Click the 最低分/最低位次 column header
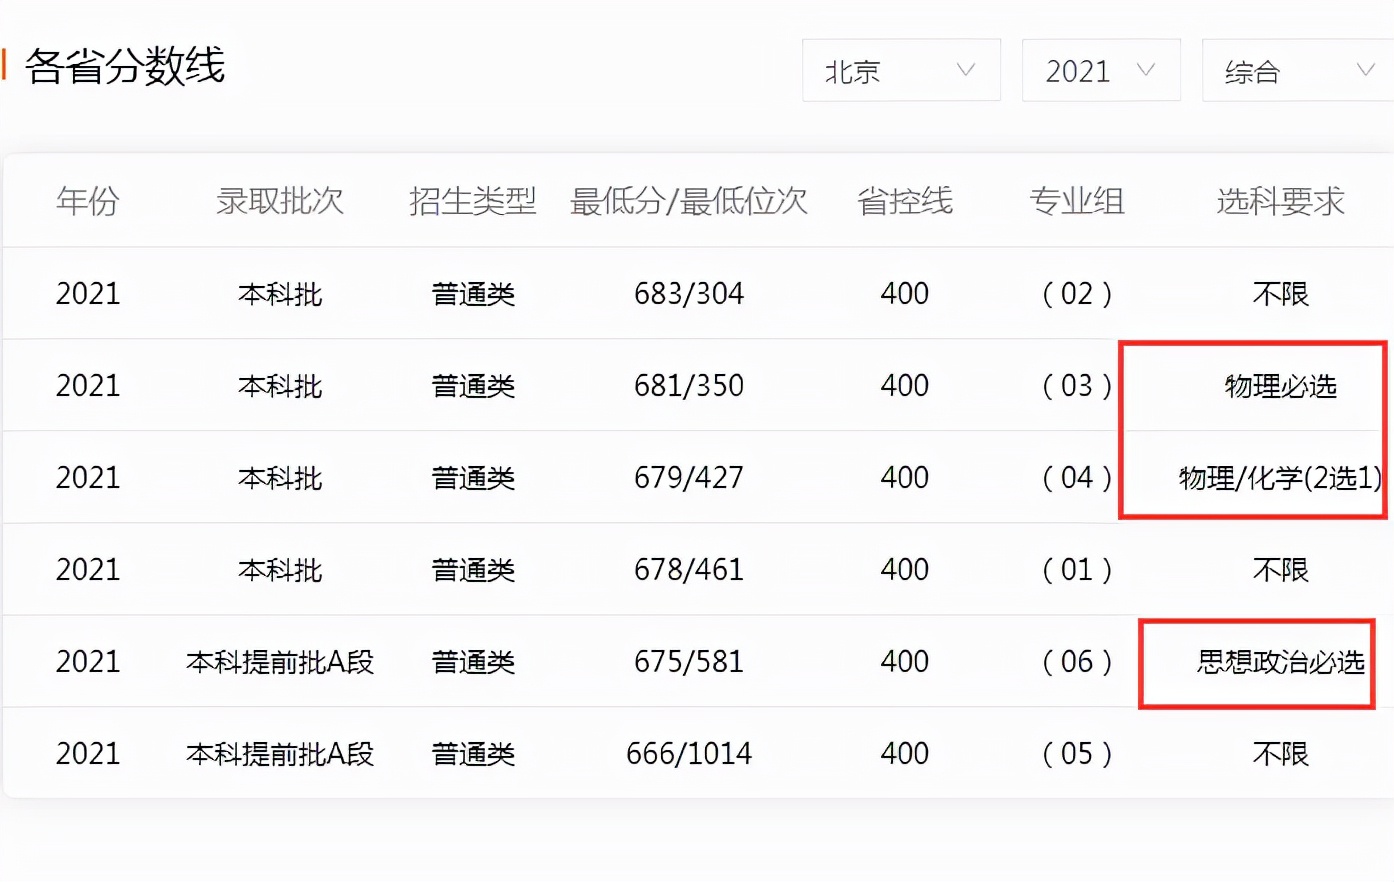Screen dimensions: 1394x882 (x=689, y=201)
